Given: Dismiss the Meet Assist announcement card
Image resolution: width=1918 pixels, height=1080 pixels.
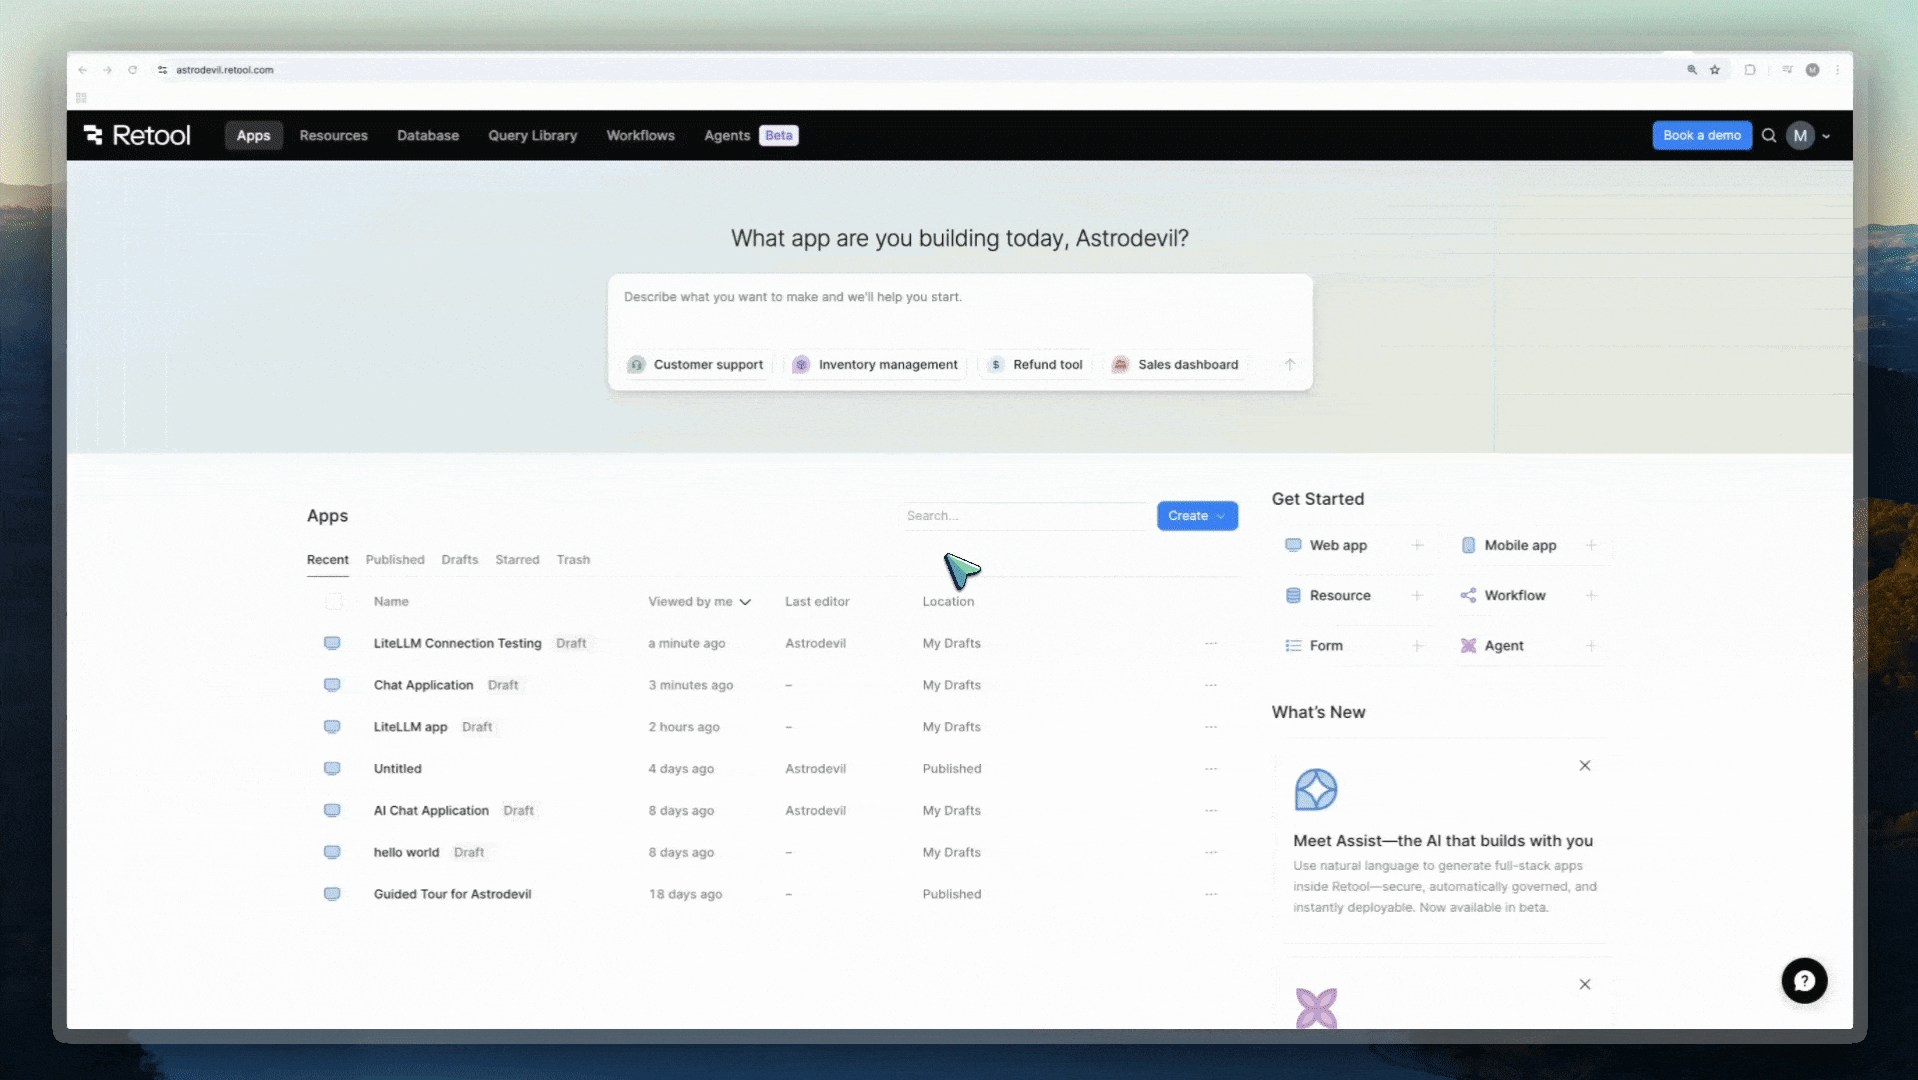Looking at the screenshot, I should [x=1584, y=766].
